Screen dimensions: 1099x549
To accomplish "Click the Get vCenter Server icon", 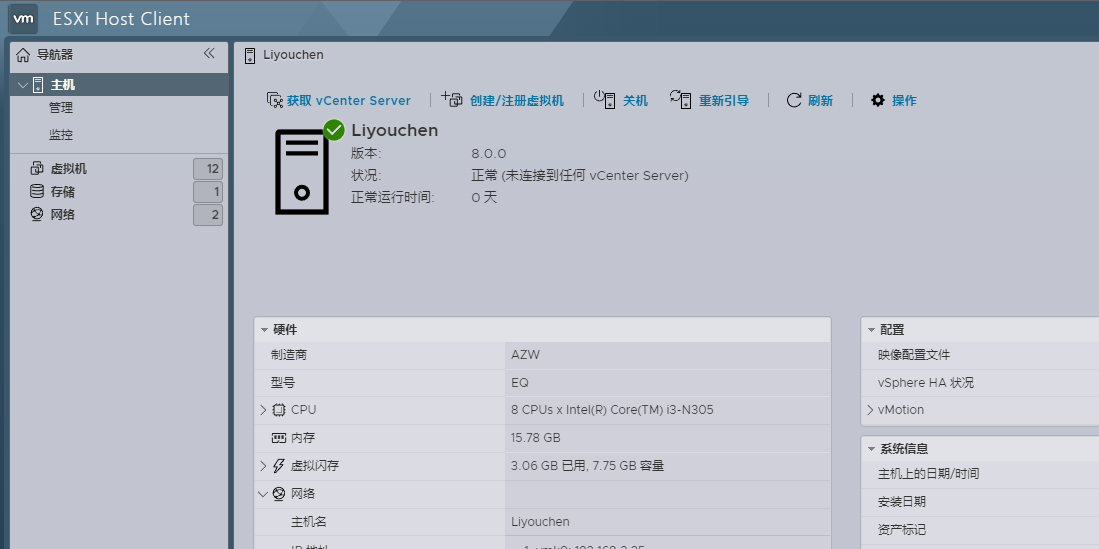I will (275, 100).
